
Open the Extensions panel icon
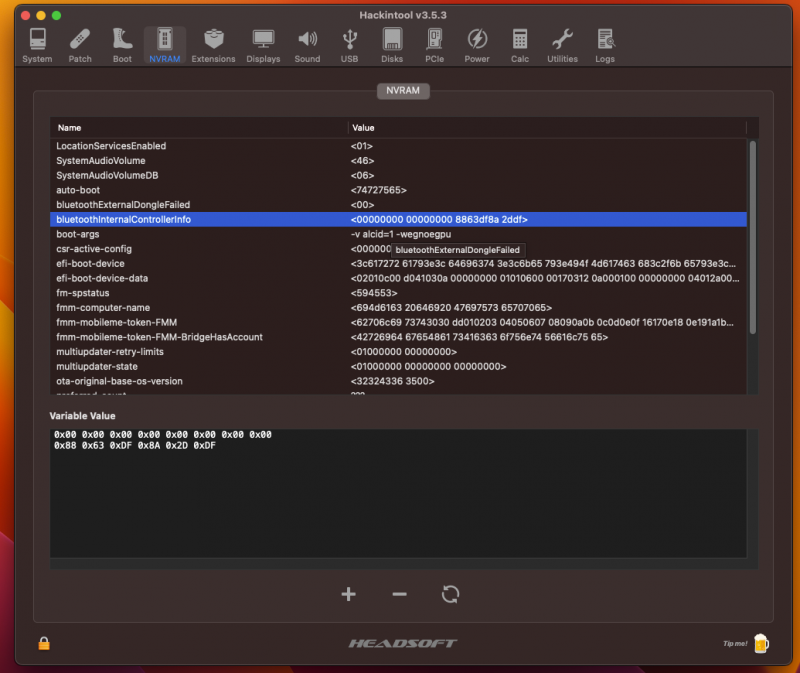(x=214, y=40)
